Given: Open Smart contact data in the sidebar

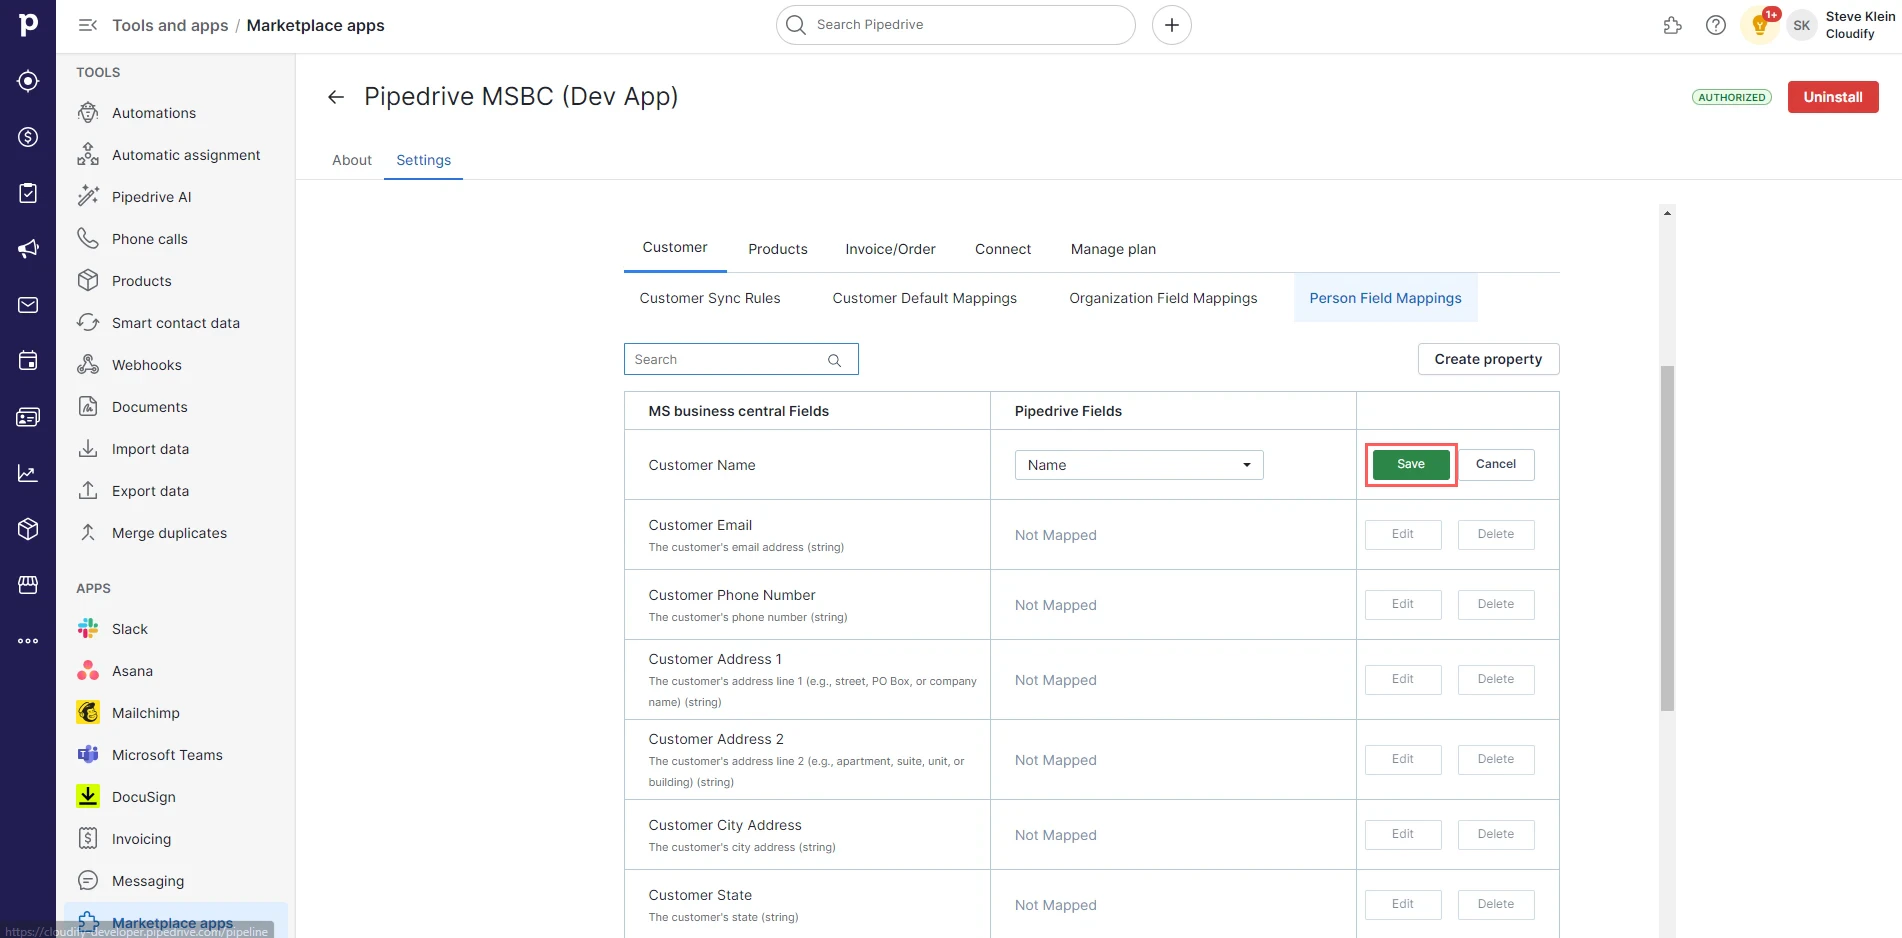Looking at the screenshot, I should pyautogui.click(x=176, y=323).
